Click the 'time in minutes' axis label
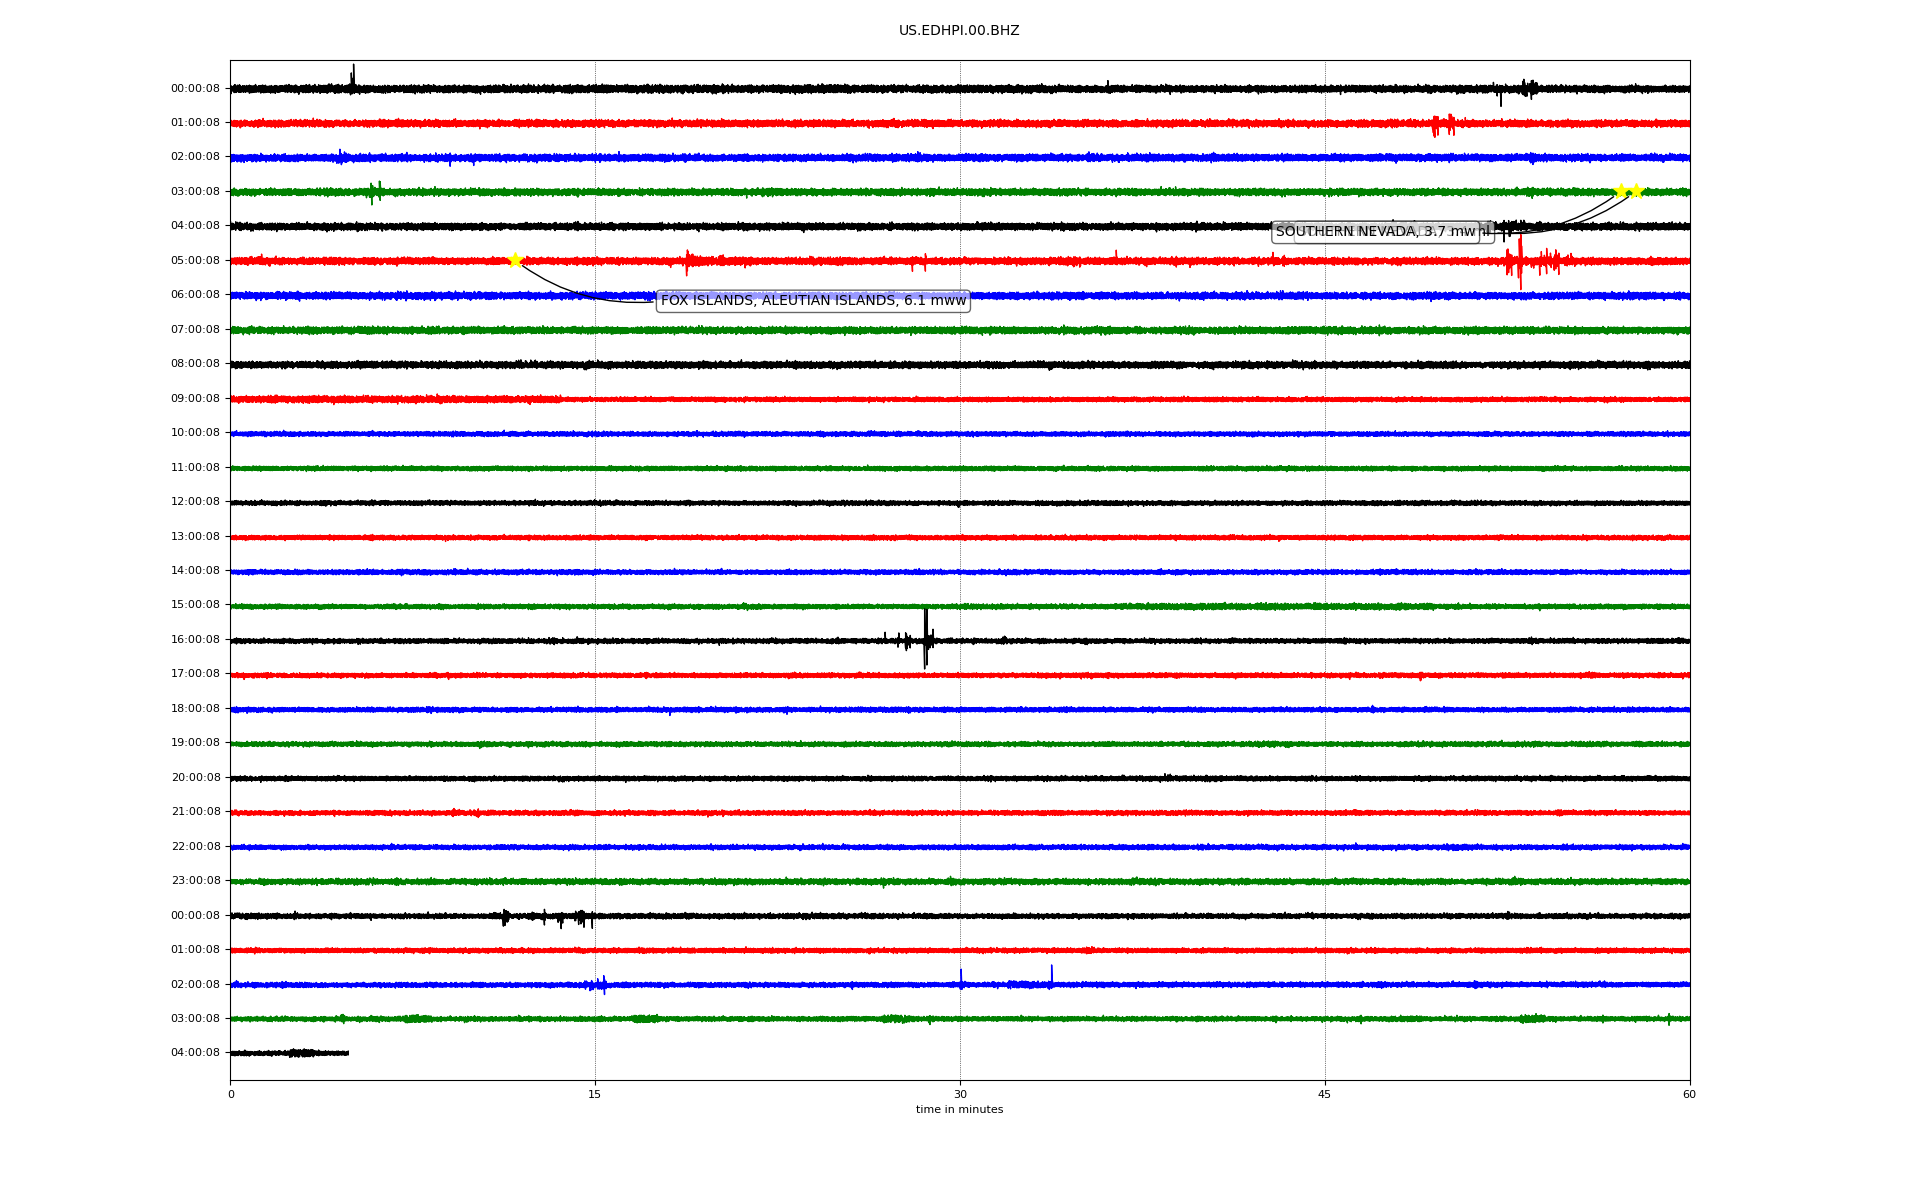 [959, 1110]
